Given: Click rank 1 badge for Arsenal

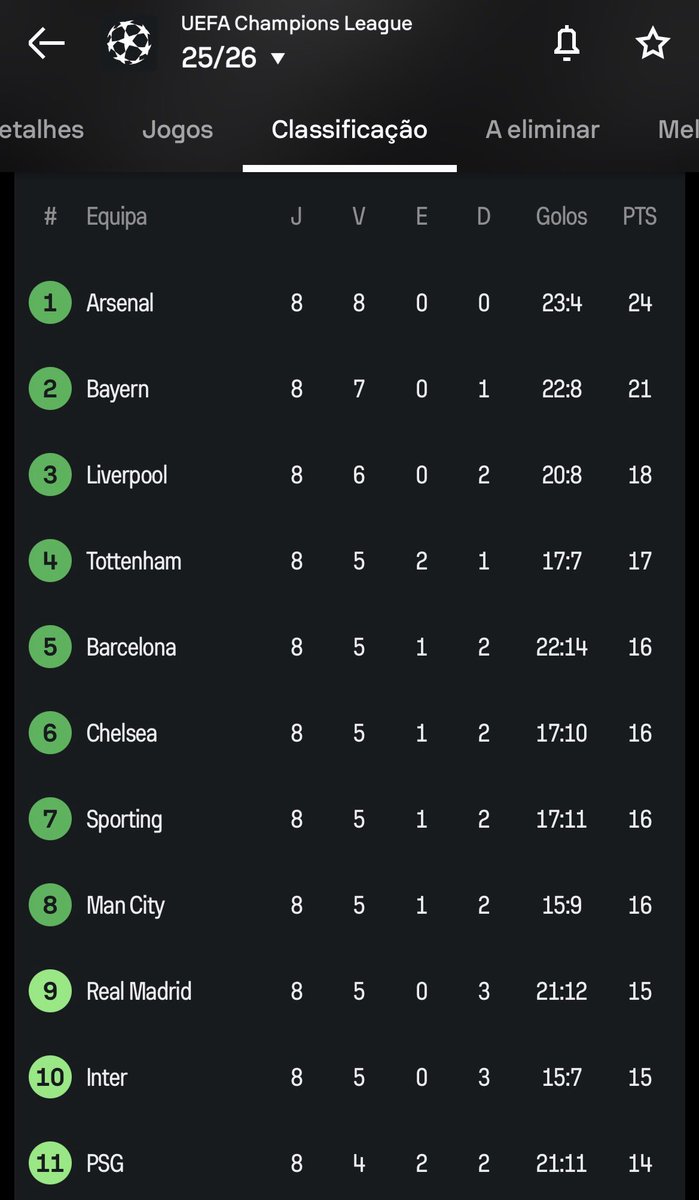Looking at the screenshot, I should (50, 303).
